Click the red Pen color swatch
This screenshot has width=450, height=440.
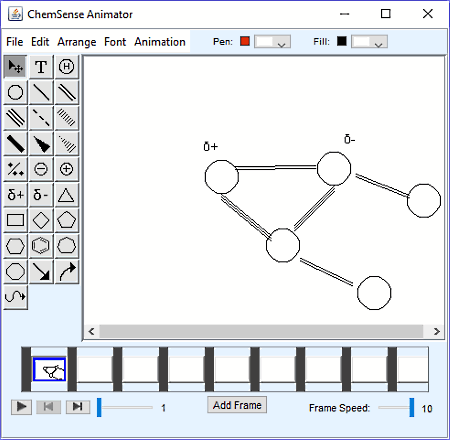click(x=245, y=41)
